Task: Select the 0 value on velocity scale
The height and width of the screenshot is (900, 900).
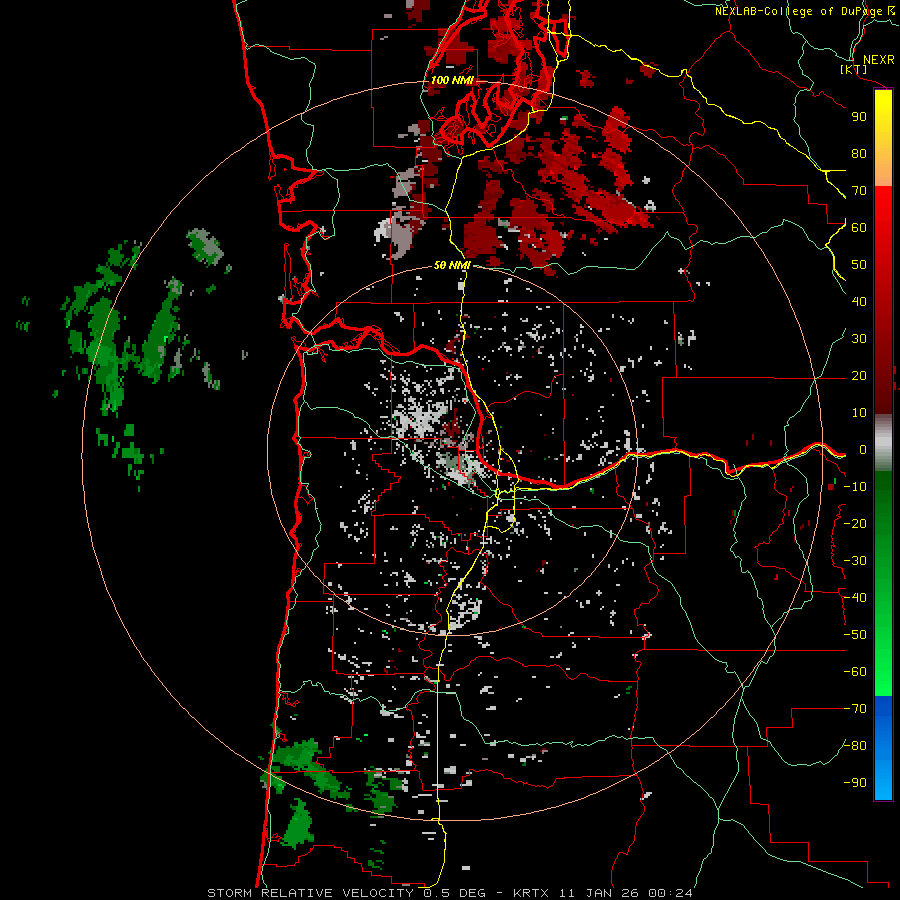Action: (863, 450)
